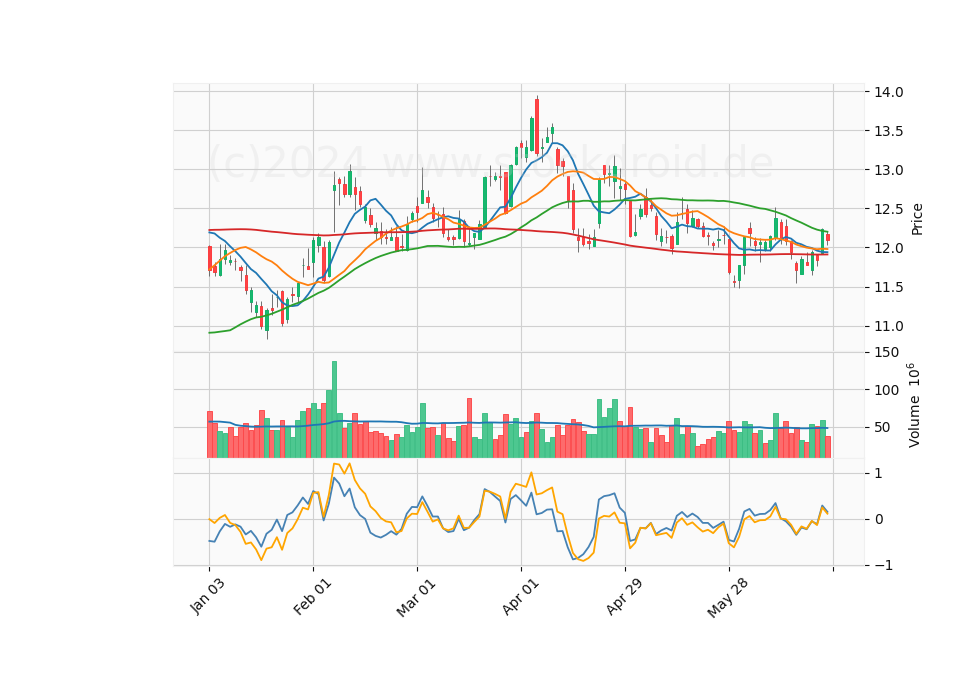Click the May 28 date label
This screenshot has width=960, height=690.
(727, 598)
